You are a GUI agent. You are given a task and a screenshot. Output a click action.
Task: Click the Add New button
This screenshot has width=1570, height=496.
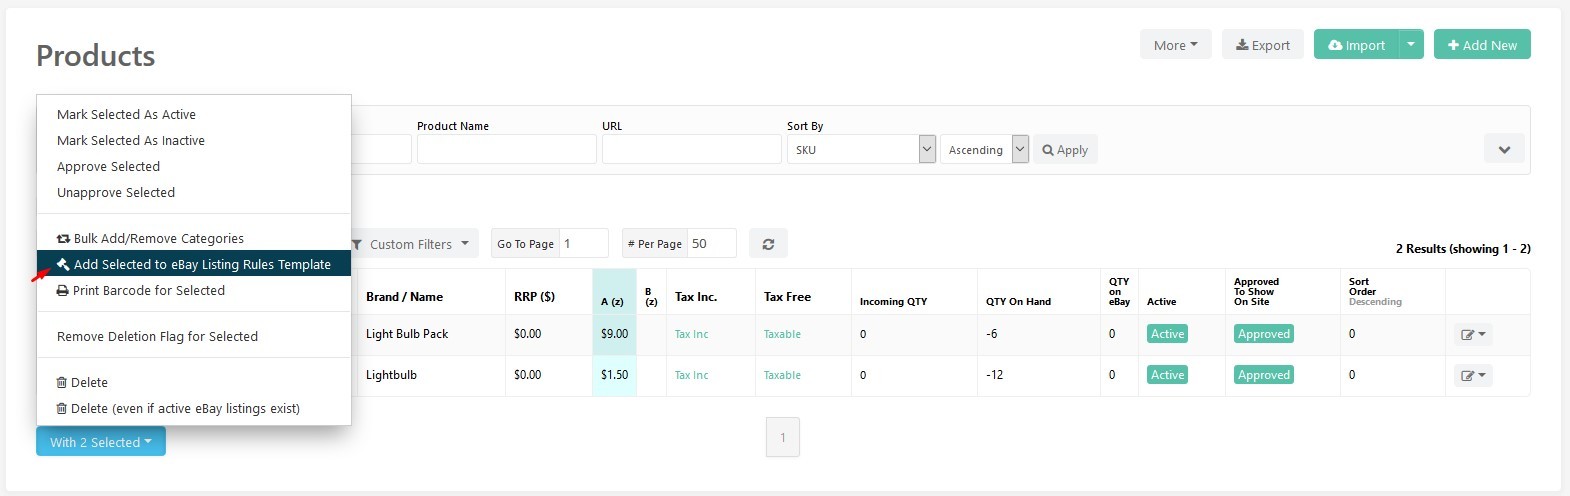coord(1481,45)
